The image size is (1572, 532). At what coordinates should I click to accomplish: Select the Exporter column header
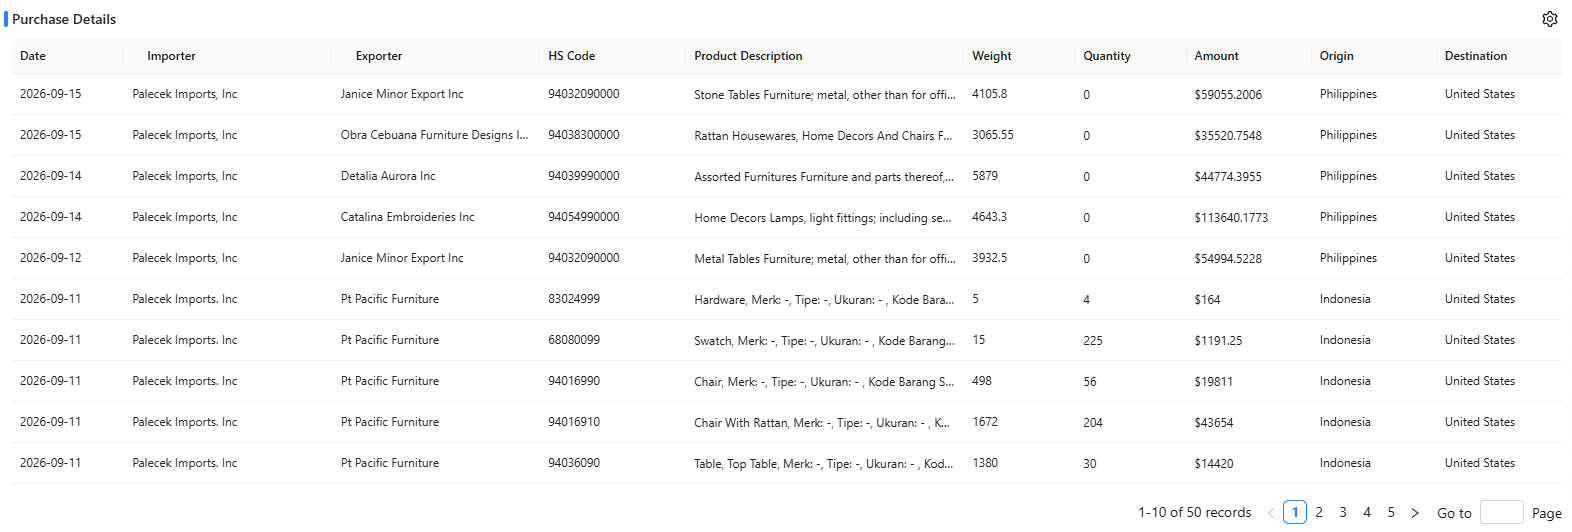pyautogui.click(x=379, y=56)
